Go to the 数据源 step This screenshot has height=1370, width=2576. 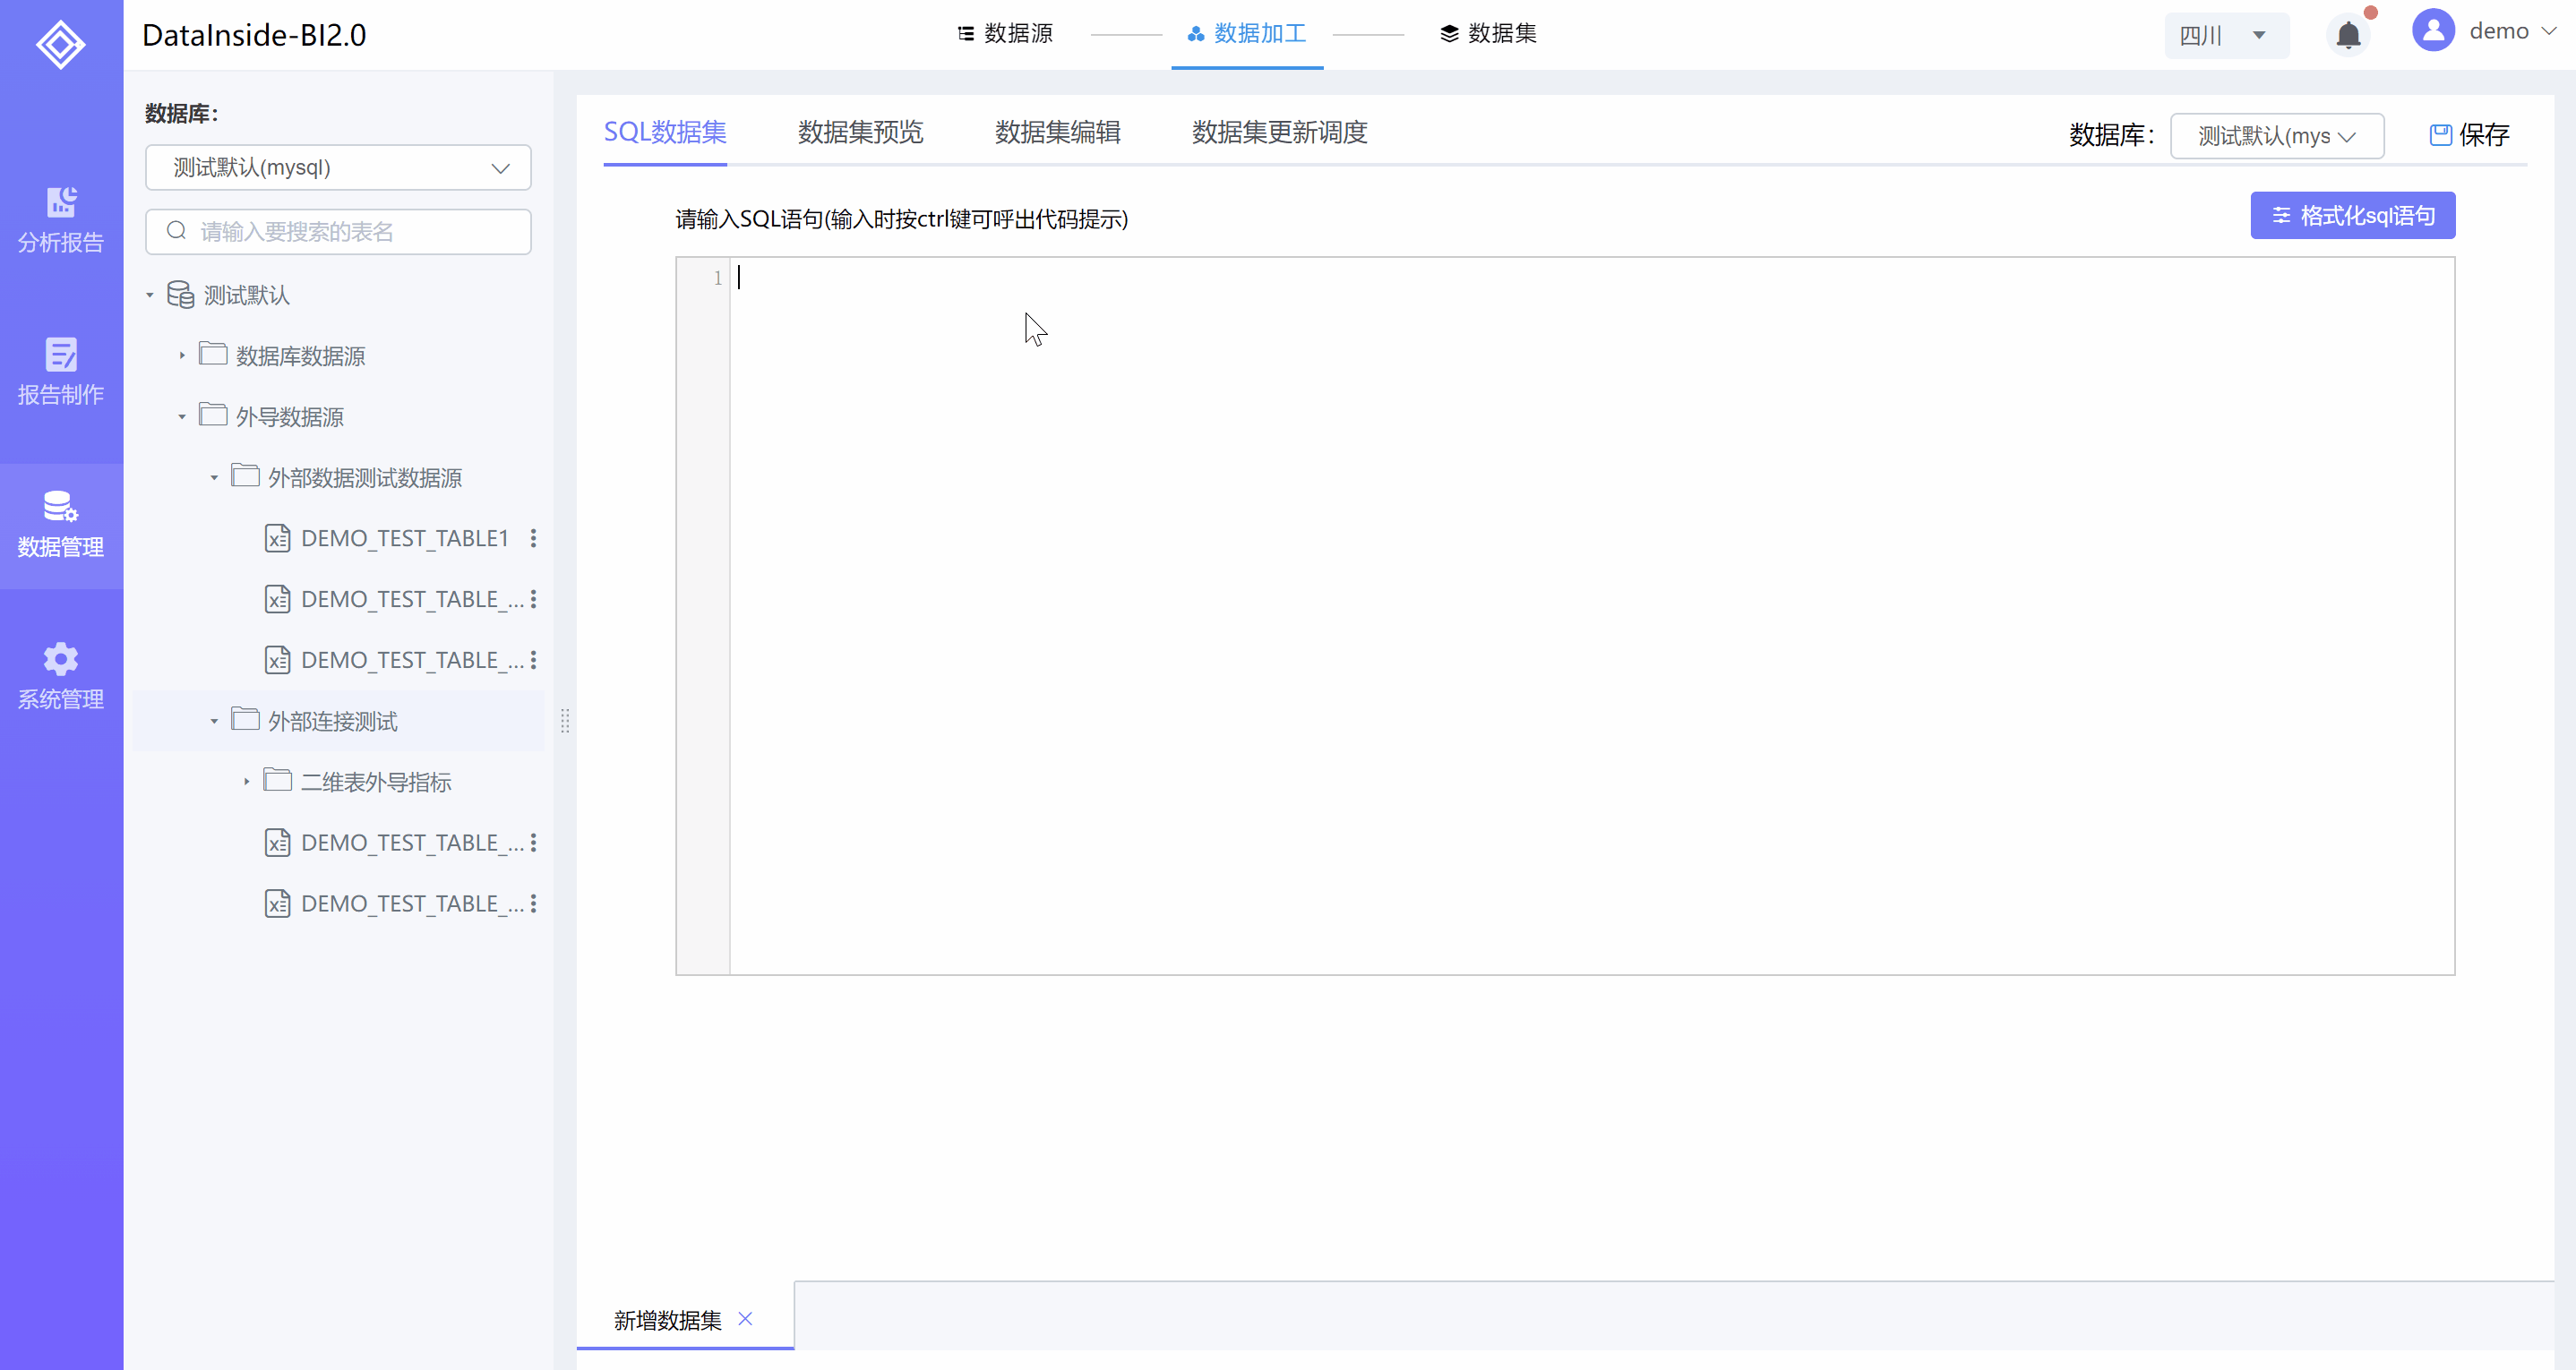click(x=1005, y=33)
